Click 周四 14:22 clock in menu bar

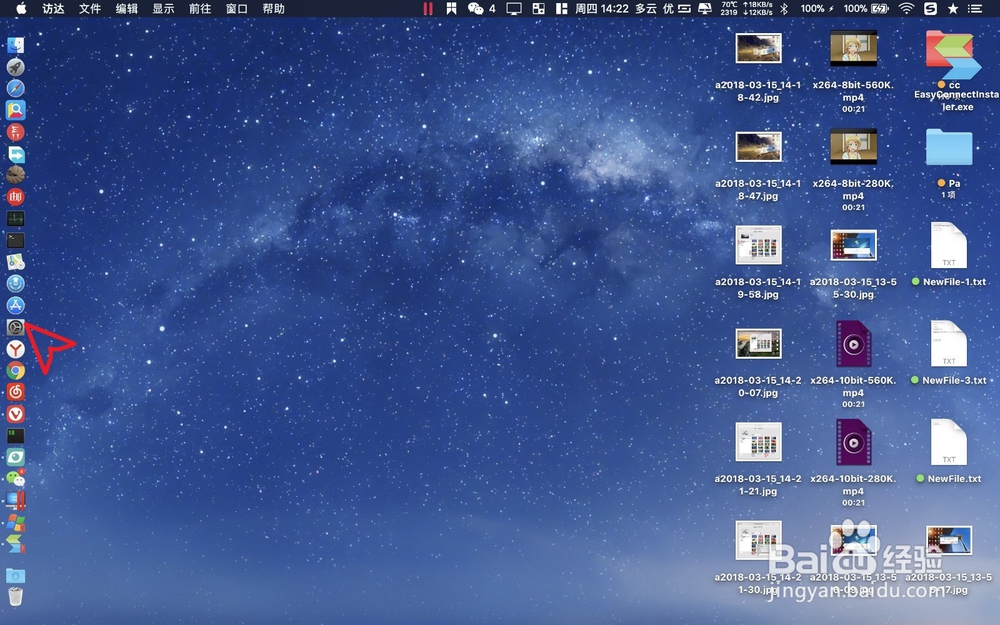601,8
